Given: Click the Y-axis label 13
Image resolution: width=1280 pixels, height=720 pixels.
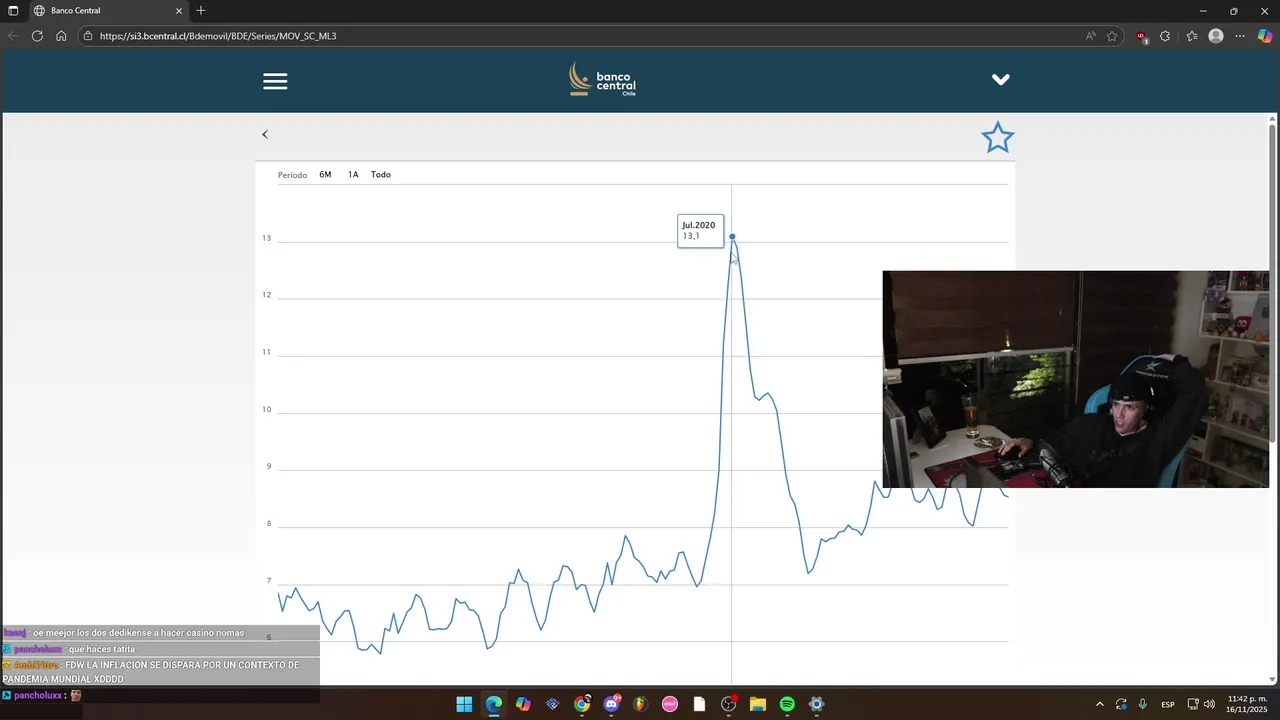Looking at the screenshot, I should point(267,238).
